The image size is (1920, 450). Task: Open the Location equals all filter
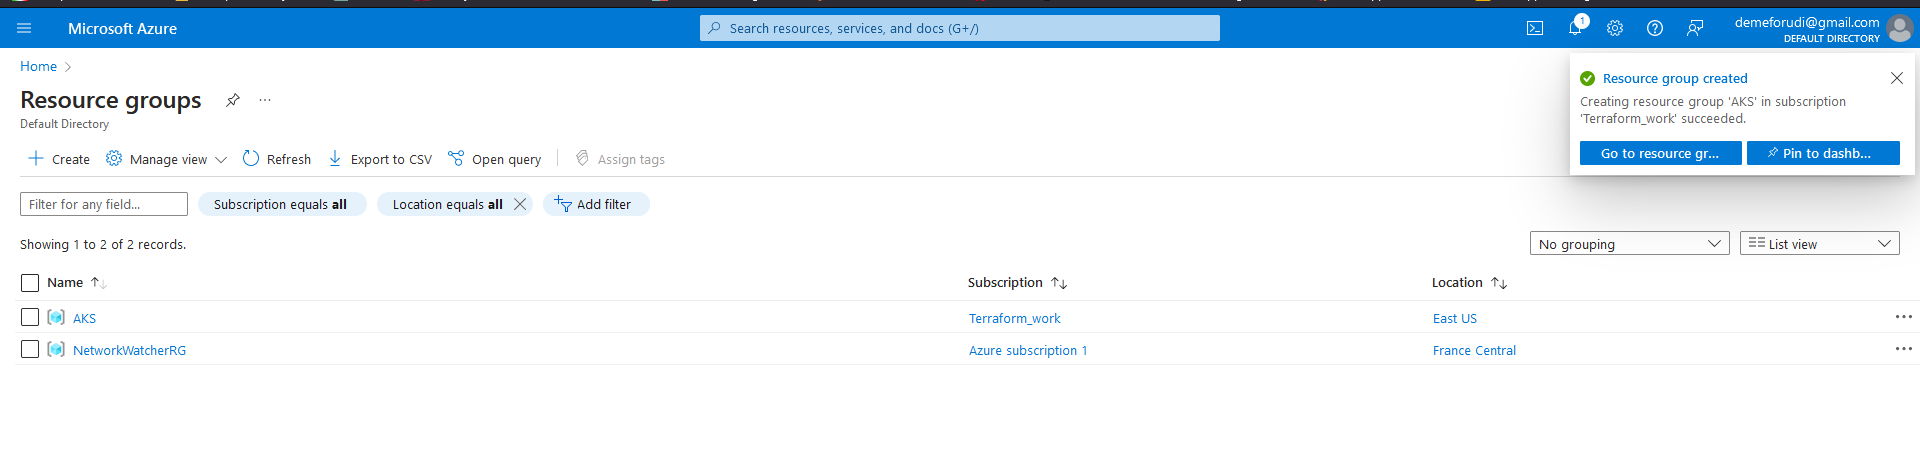point(447,204)
